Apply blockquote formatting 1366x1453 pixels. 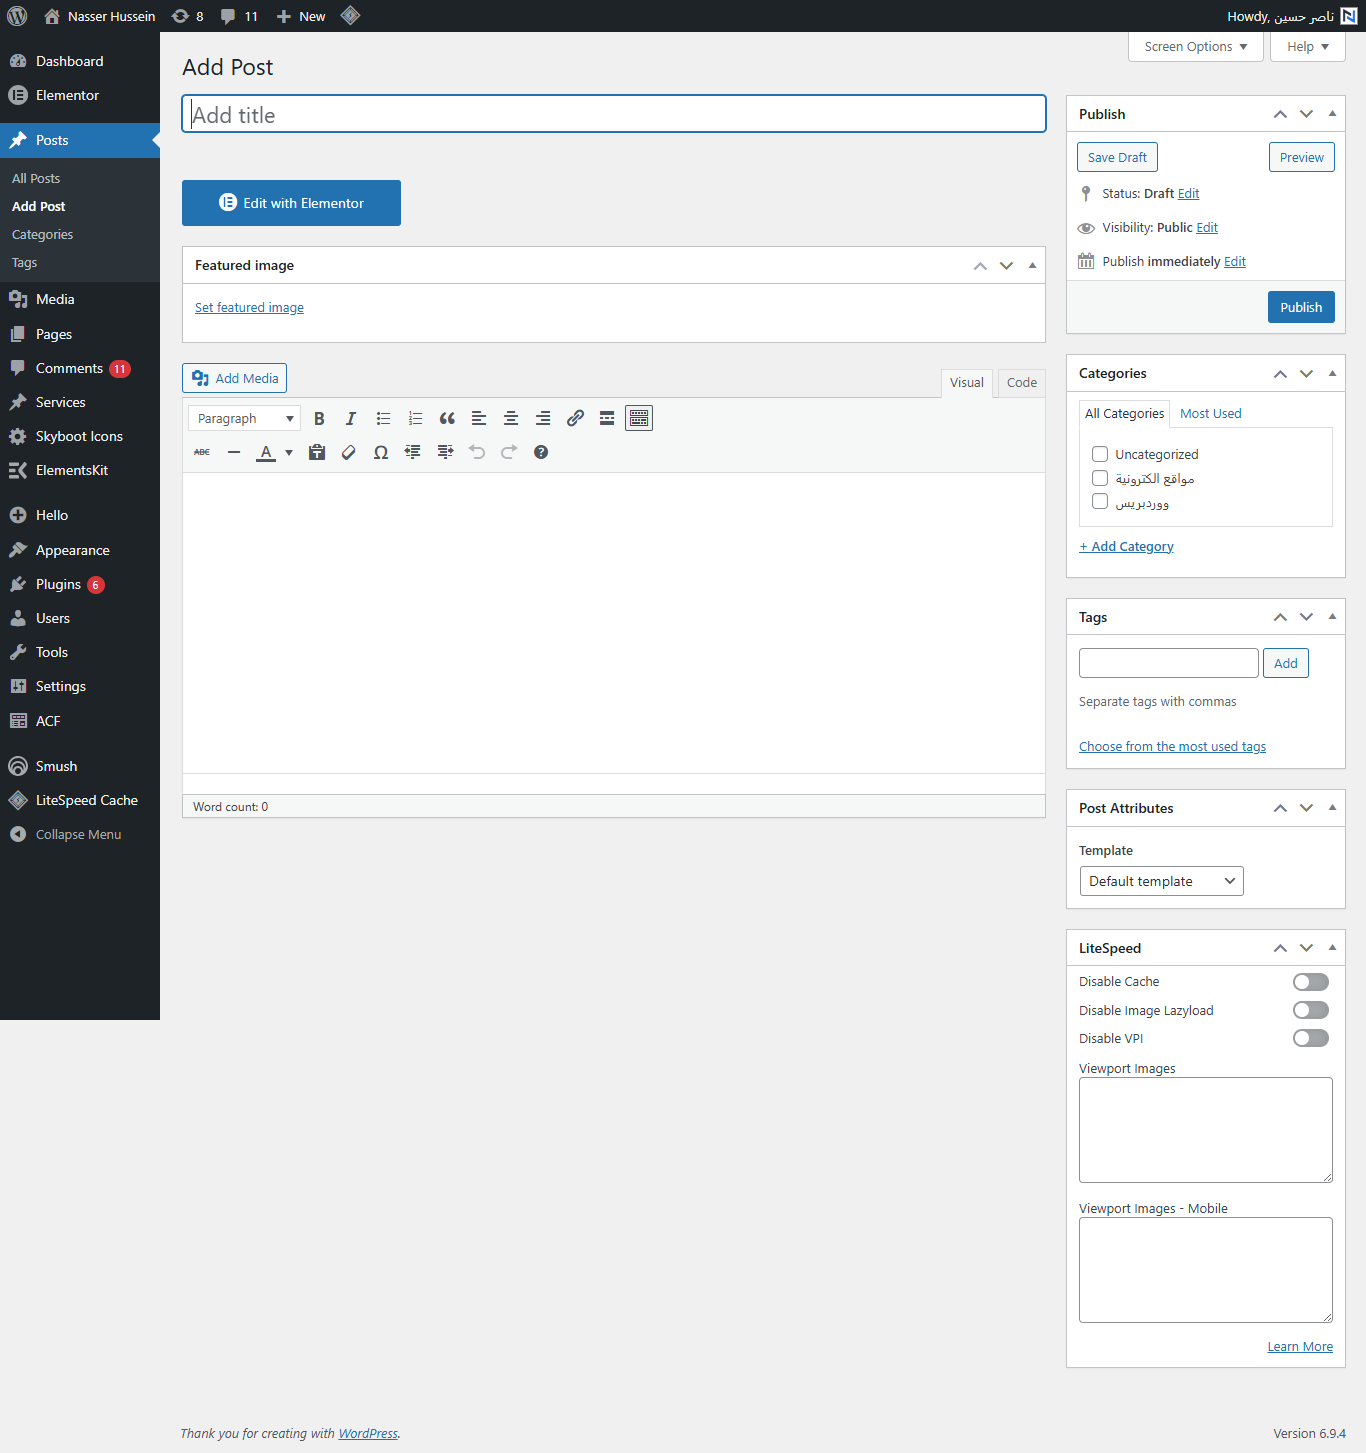[447, 418]
